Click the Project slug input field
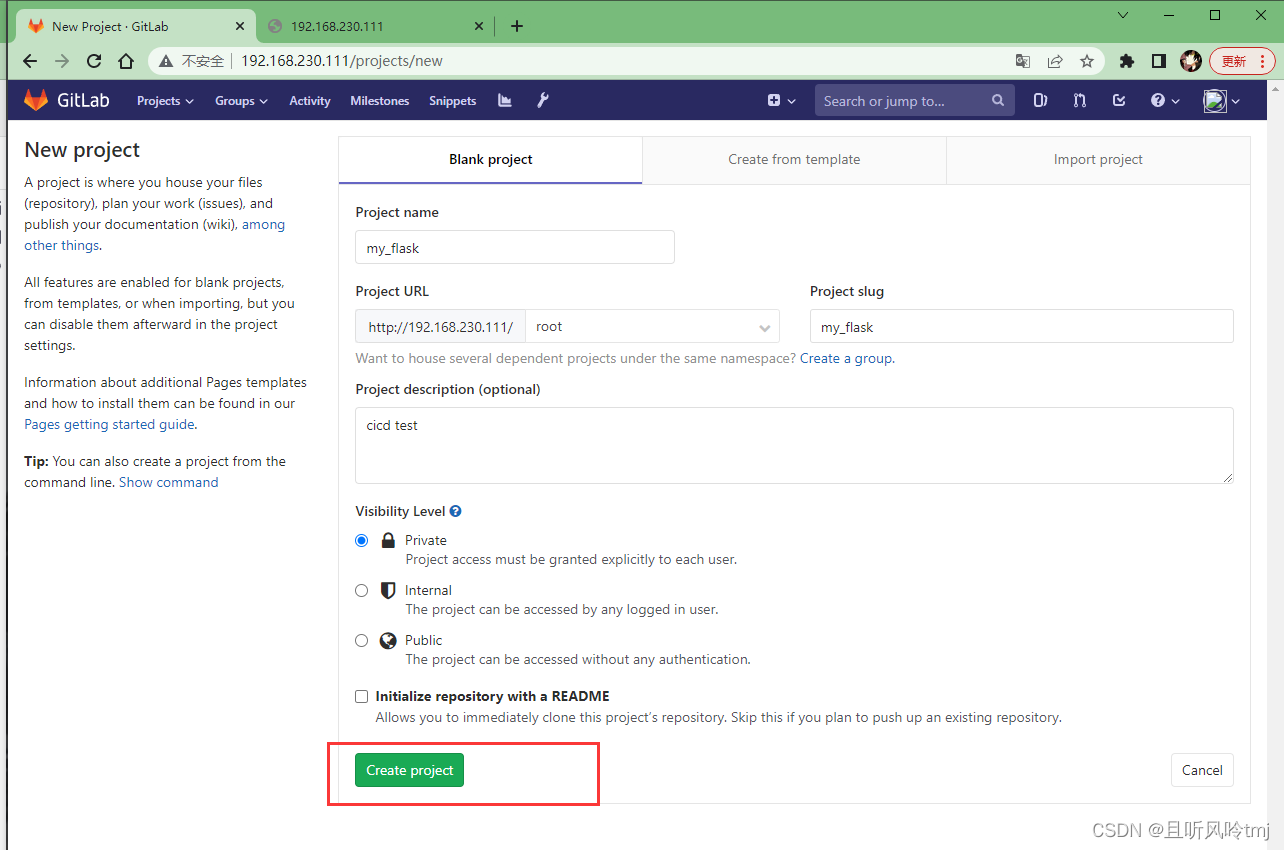The width and height of the screenshot is (1284, 850). point(1021,326)
